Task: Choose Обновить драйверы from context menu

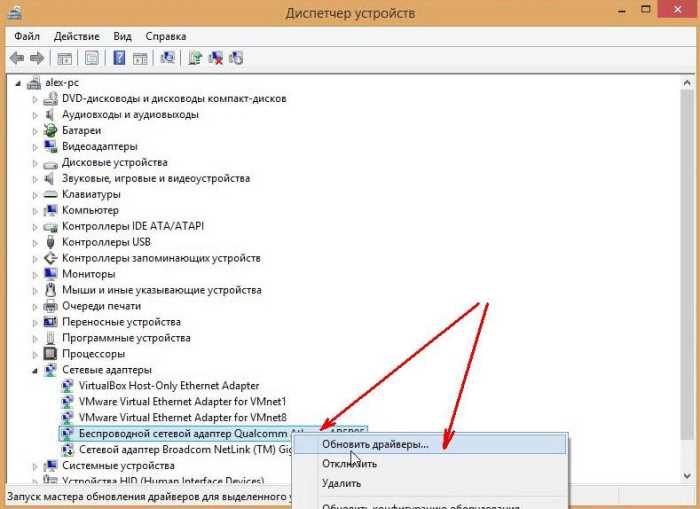Action: [x=374, y=444]
